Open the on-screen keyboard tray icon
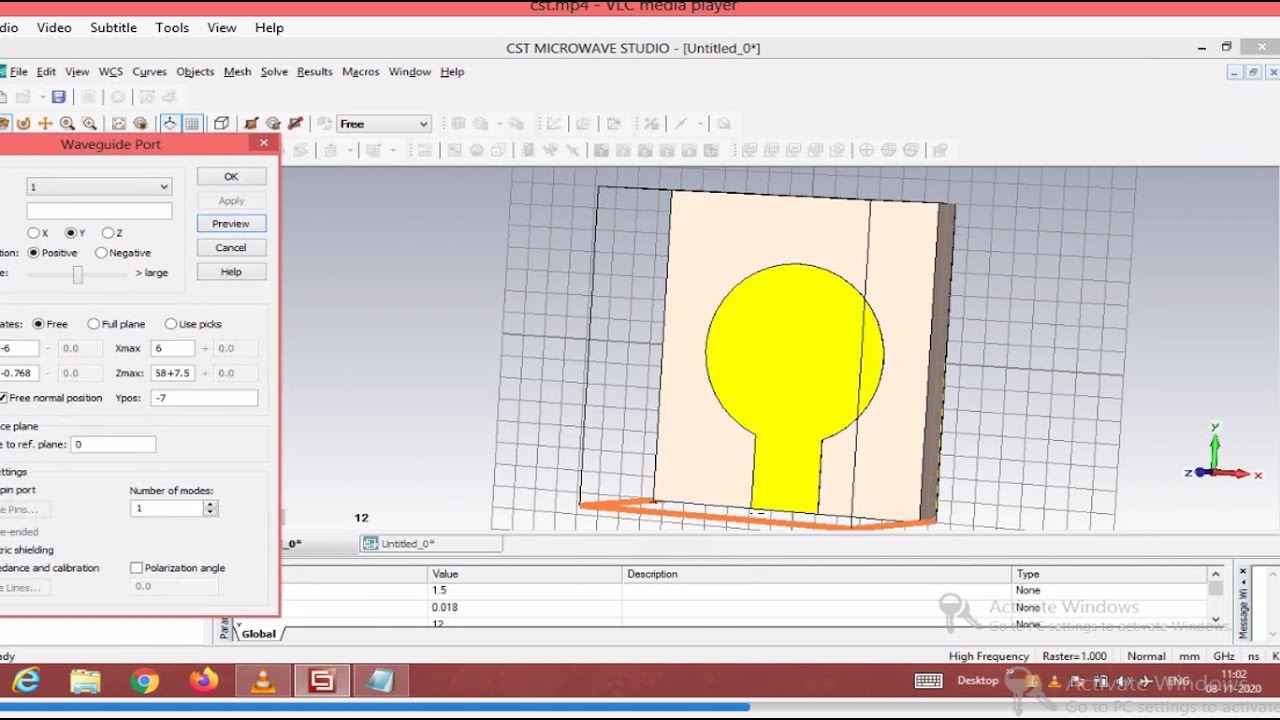The image size is (1280, 720). coord(928,681)
